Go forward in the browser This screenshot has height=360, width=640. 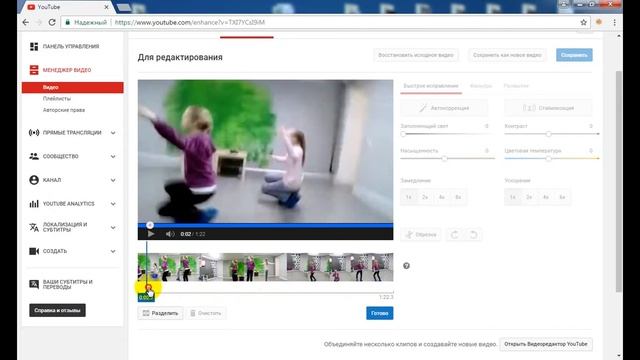pos(39,22)
